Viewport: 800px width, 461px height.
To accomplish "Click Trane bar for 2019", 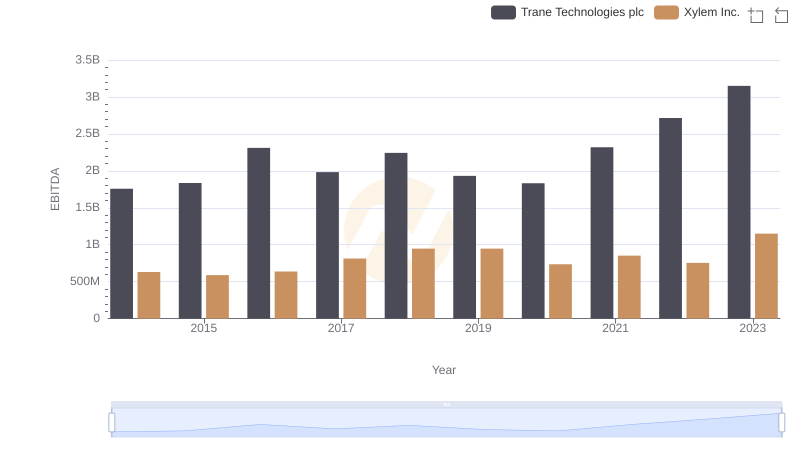I will pyautogui.click(x=465, y=247).
